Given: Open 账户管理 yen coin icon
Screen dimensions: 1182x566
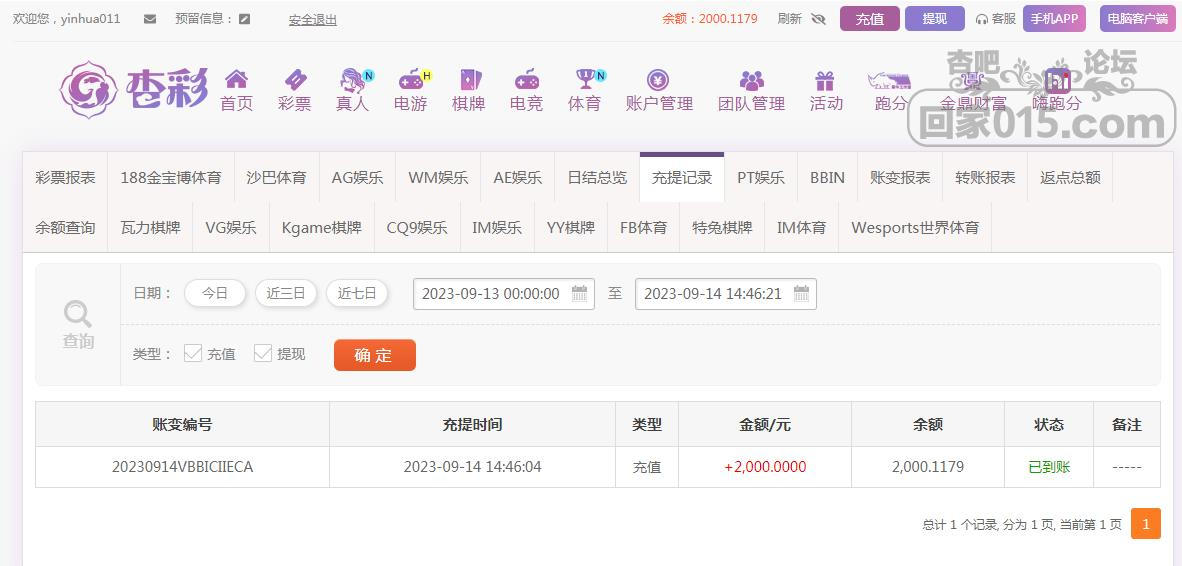Looking at the screenshot, I should point(658,79).
